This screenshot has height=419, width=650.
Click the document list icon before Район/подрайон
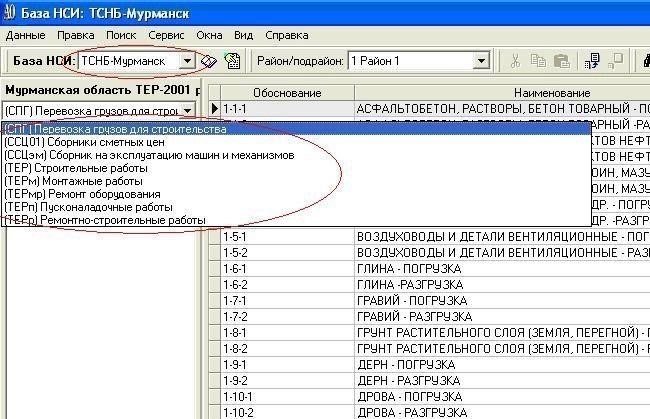click(233, 61)
